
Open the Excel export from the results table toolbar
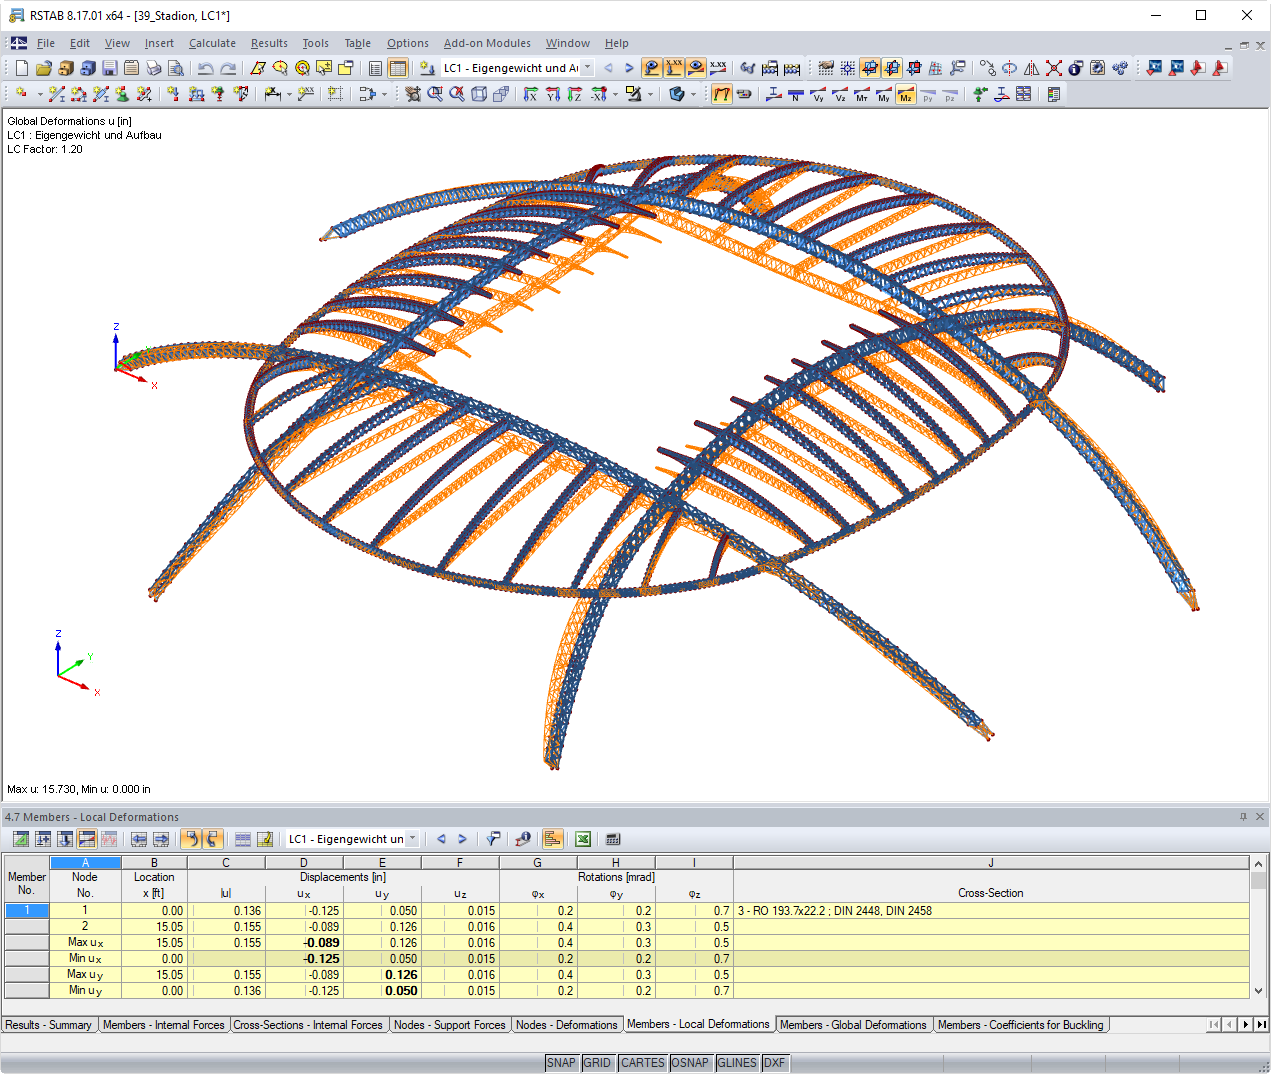pos(582,839)
